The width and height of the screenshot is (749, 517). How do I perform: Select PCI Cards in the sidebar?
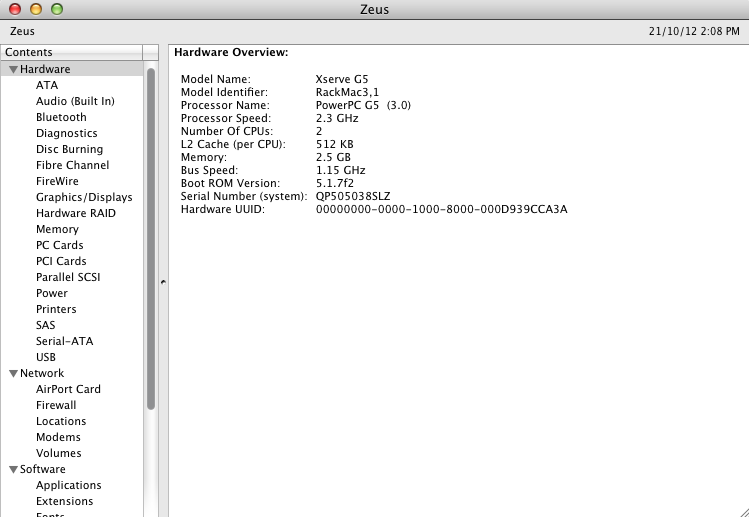[61, 261]
